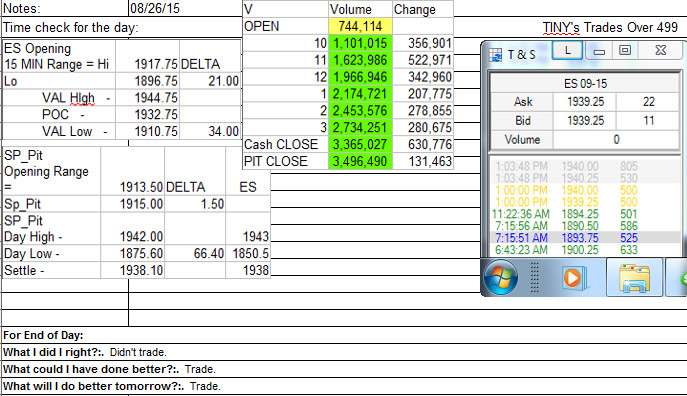This screenshot has height=396, width=687.
Task: Select the VAL Low value 1910.75
Action: [148, 131]
